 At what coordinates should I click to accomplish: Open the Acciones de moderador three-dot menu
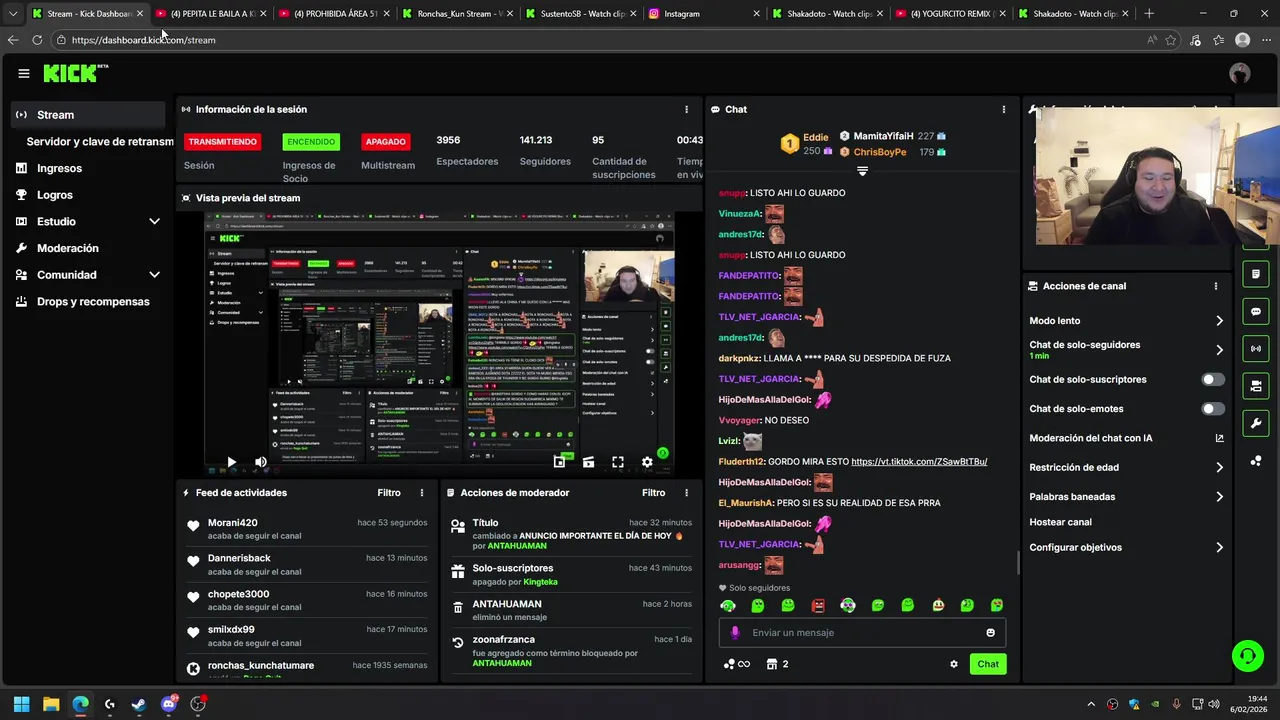pos(686,493)
